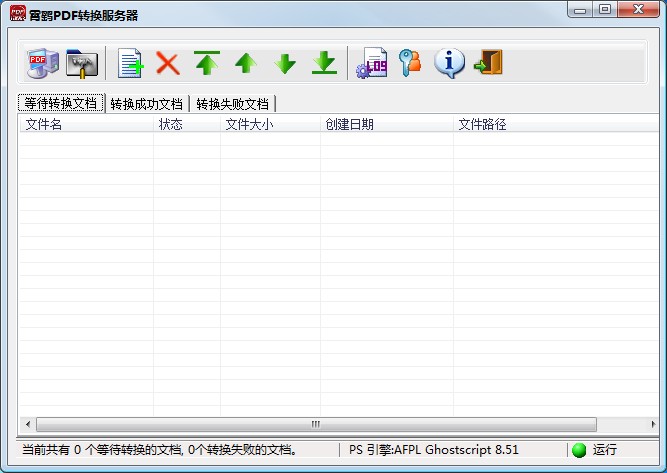Click the horizontal scrollbar left arrow
Viewport: 667px width, 473px height.
(x=28, y=424)
